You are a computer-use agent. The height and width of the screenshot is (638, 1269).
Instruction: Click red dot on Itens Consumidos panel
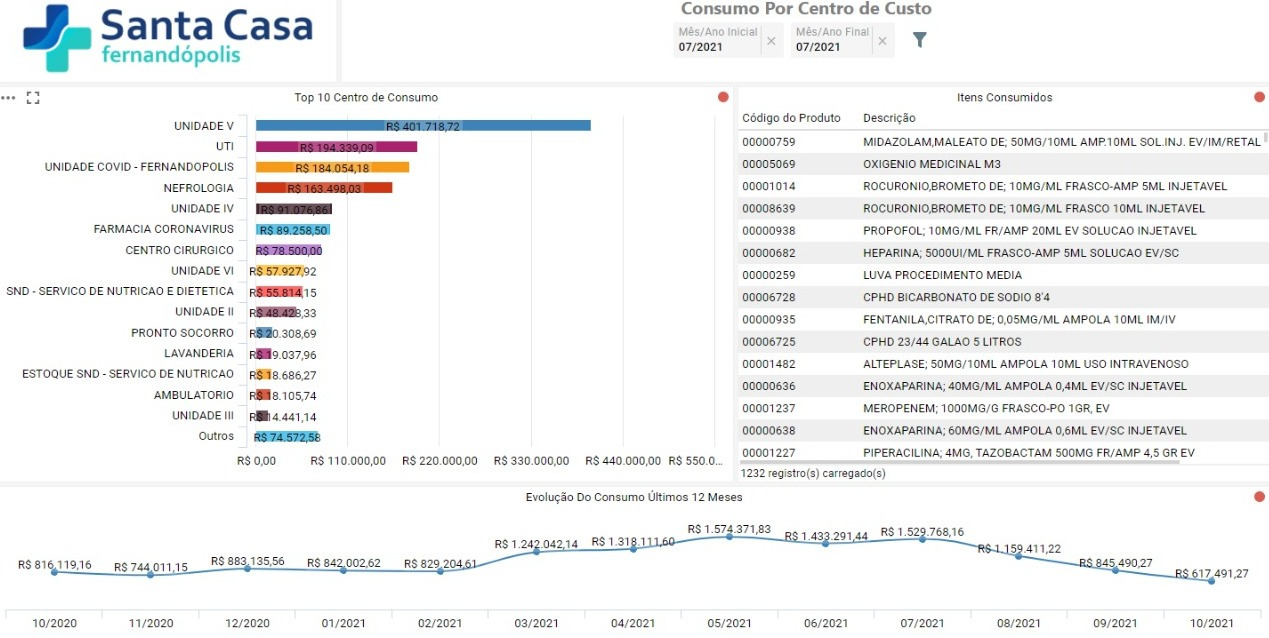pyautogui.click(x=1259, y=97)
